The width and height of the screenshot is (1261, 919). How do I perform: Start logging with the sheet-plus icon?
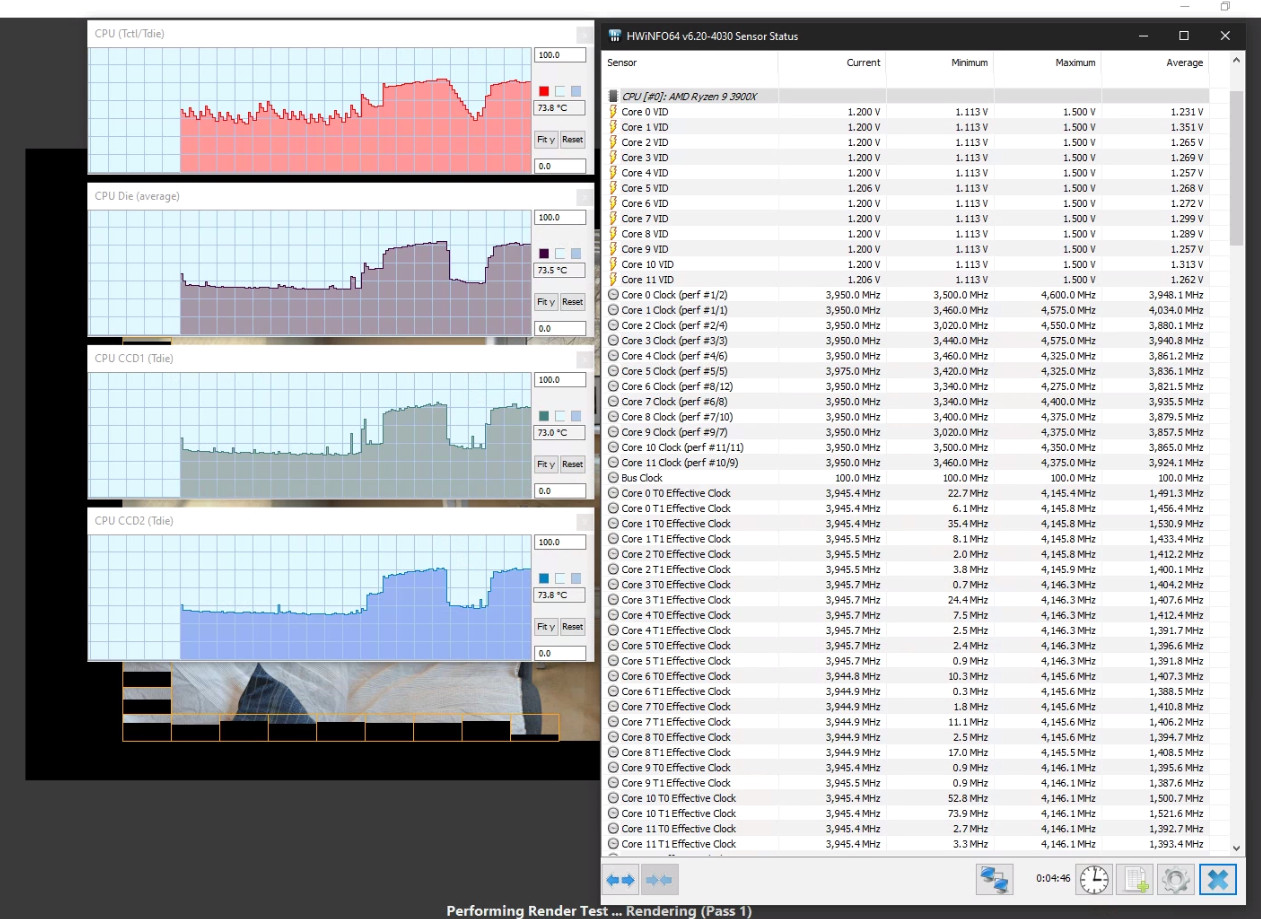[x=1135, y=880]
